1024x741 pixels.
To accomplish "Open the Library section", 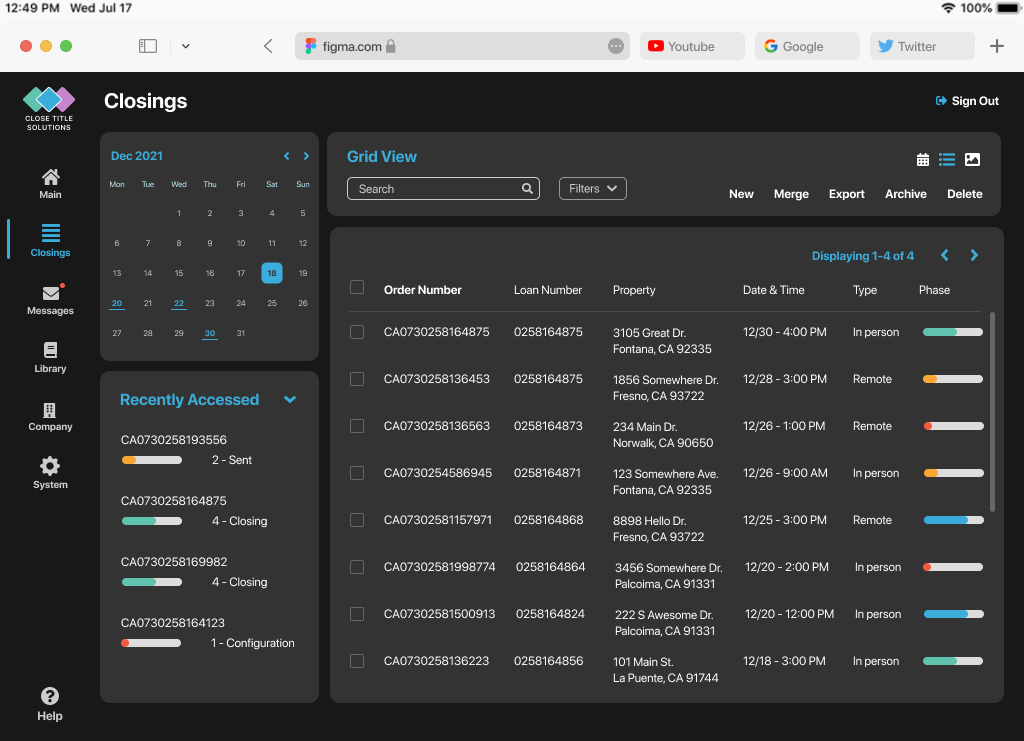I will coord(50,357).
